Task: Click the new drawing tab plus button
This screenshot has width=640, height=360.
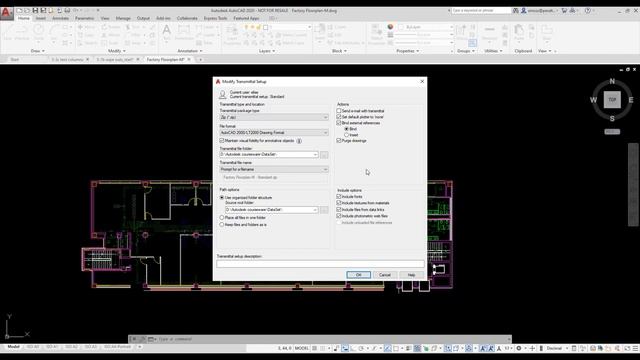Action: tap(200, 60)
